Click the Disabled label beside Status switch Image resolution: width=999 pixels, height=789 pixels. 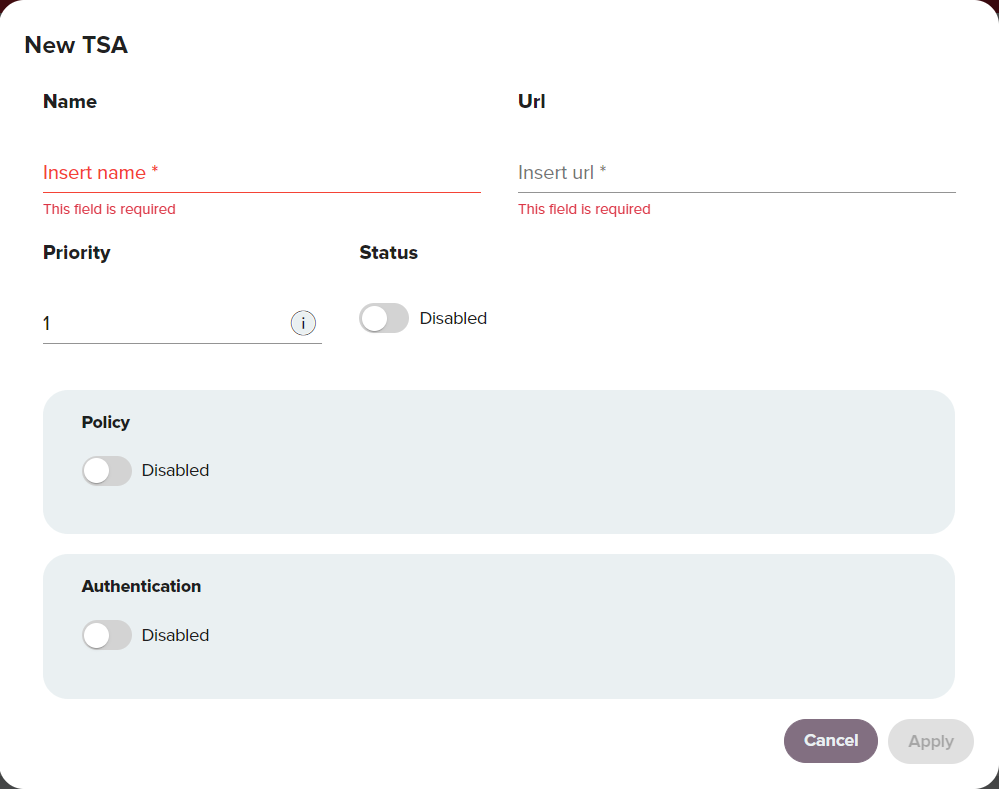click(x=453, y=318)
